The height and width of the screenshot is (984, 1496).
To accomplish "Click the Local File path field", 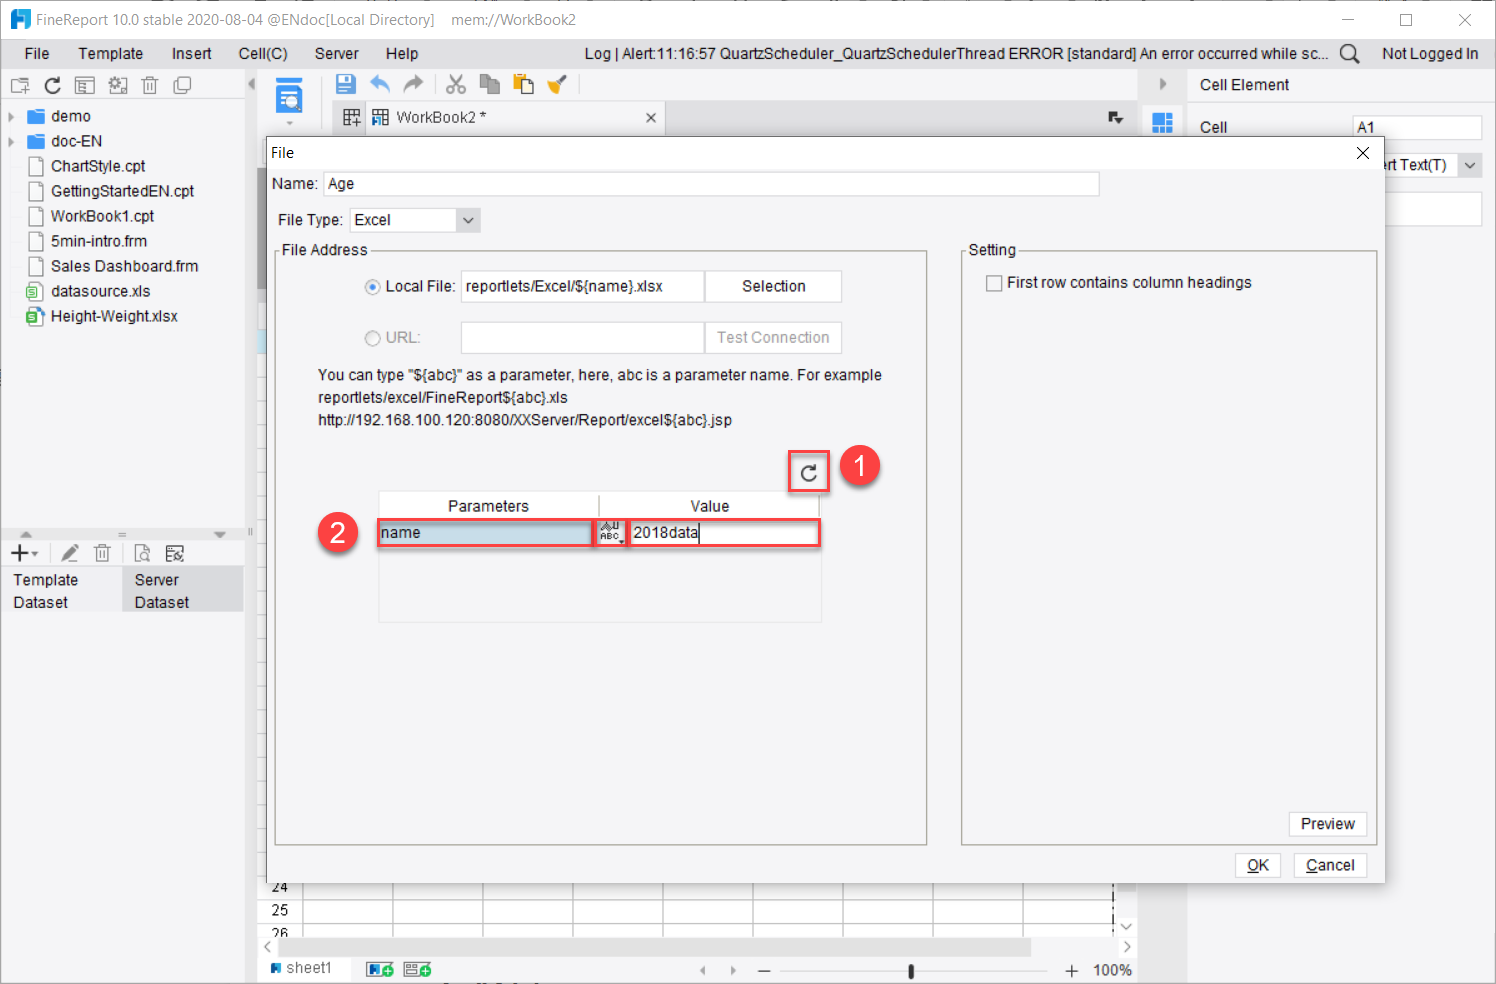I will pos(582,286).
